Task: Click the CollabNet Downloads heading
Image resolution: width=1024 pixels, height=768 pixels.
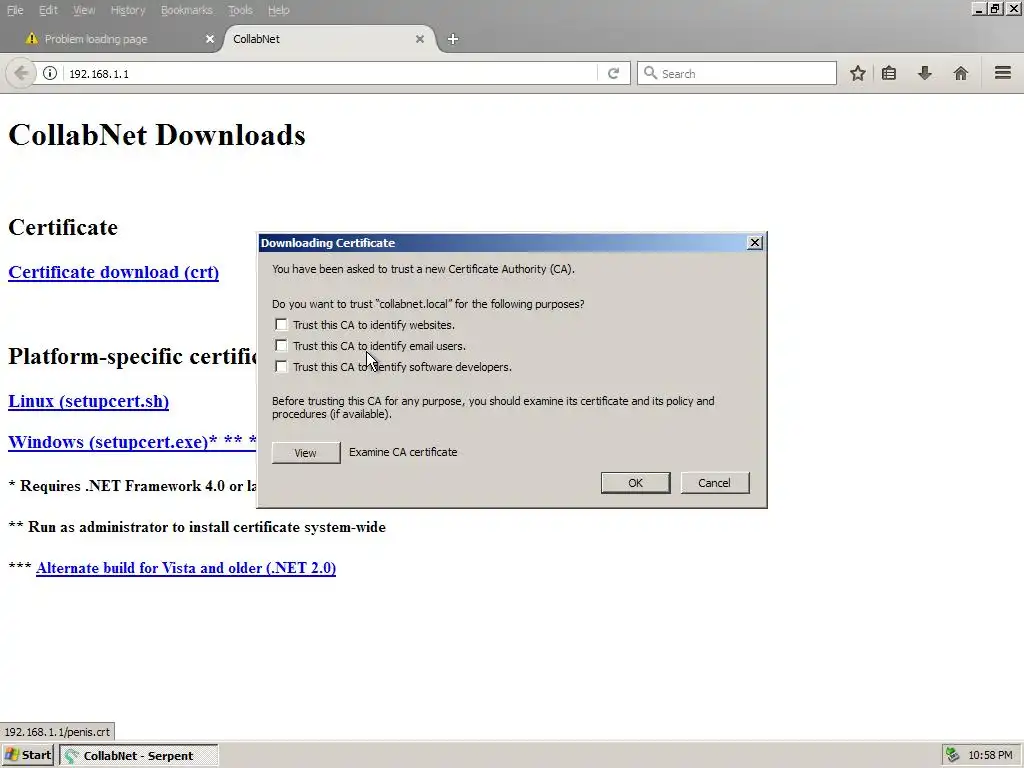Action: 157,135
